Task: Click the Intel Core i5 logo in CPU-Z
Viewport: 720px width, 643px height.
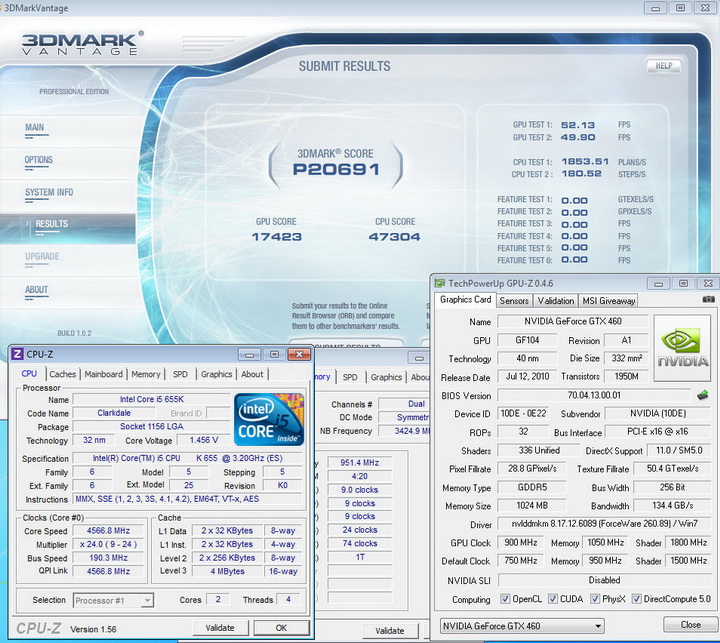Action: pyautogui.click(x=269, y=419)
